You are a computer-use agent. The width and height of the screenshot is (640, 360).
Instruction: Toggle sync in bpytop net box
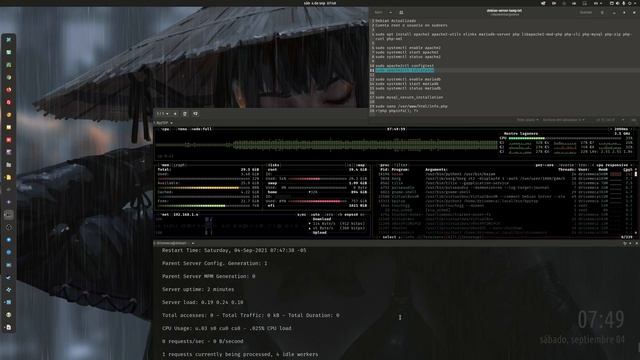(x=302, y=215)
